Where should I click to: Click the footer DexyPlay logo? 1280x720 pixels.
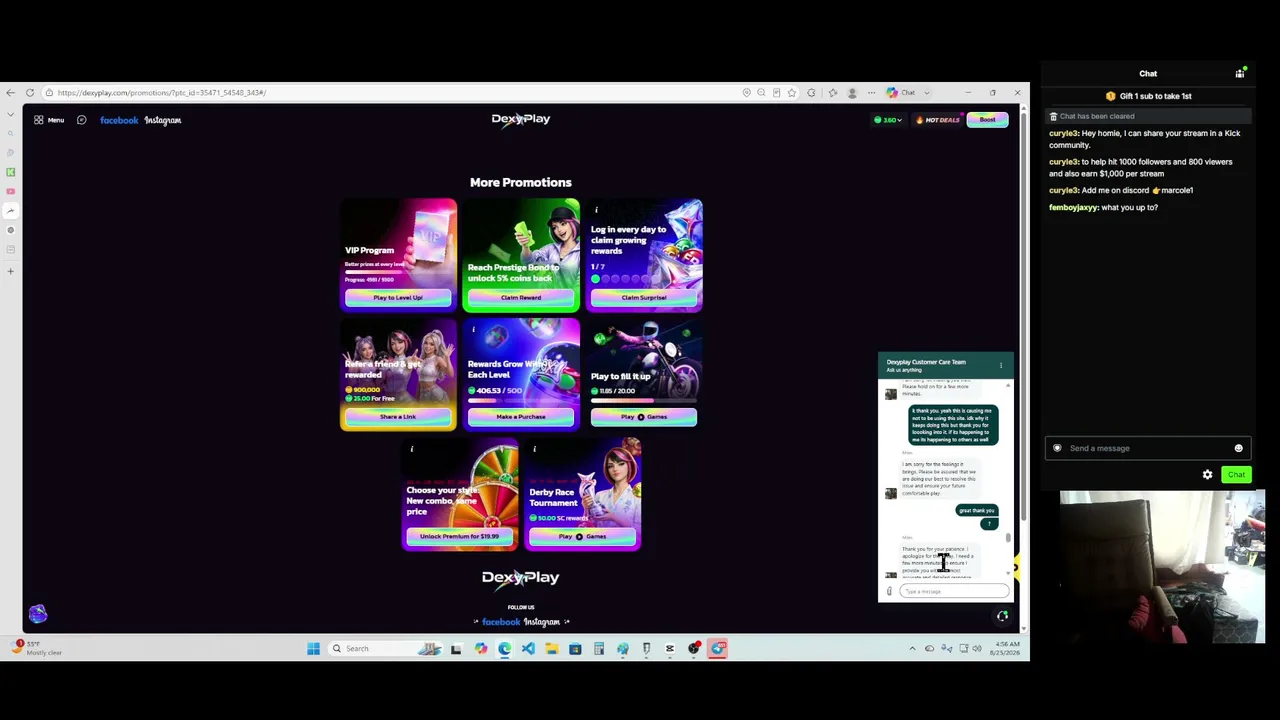coord(521,578)
